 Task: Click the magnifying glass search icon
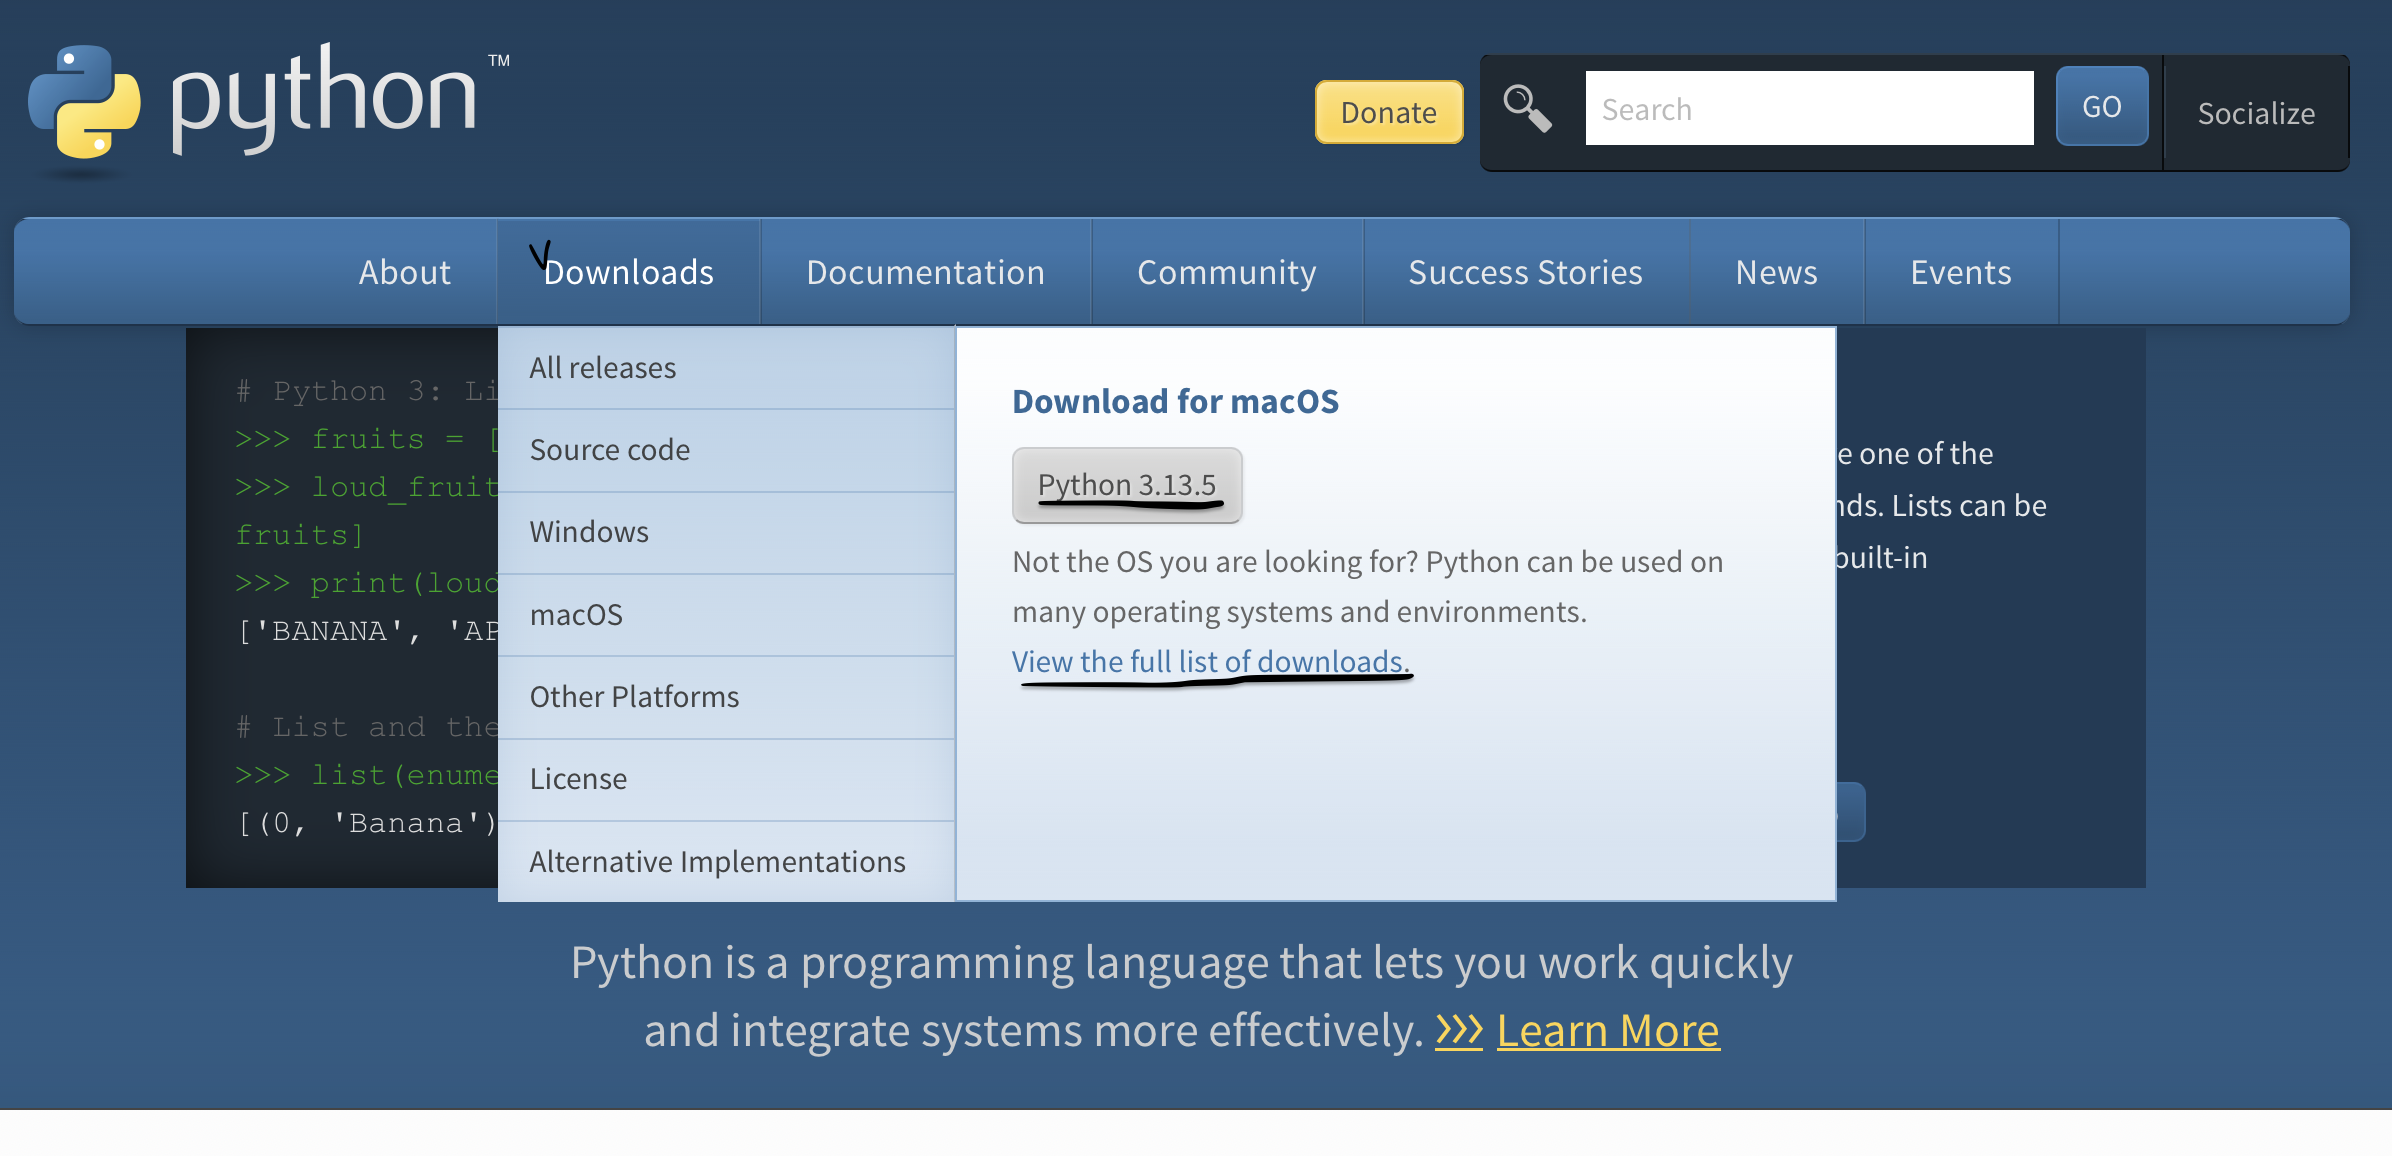tap(1527, 108)
